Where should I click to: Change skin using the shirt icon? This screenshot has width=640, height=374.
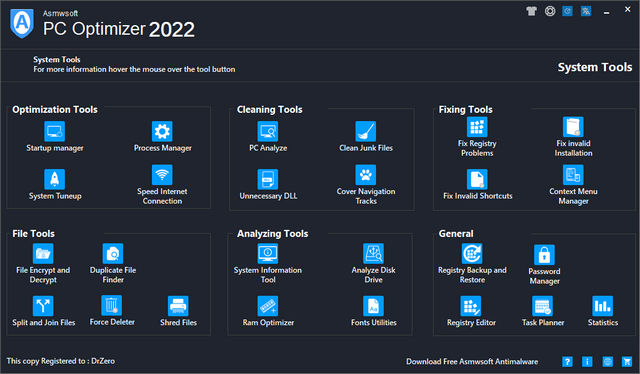tap(531, 11)
